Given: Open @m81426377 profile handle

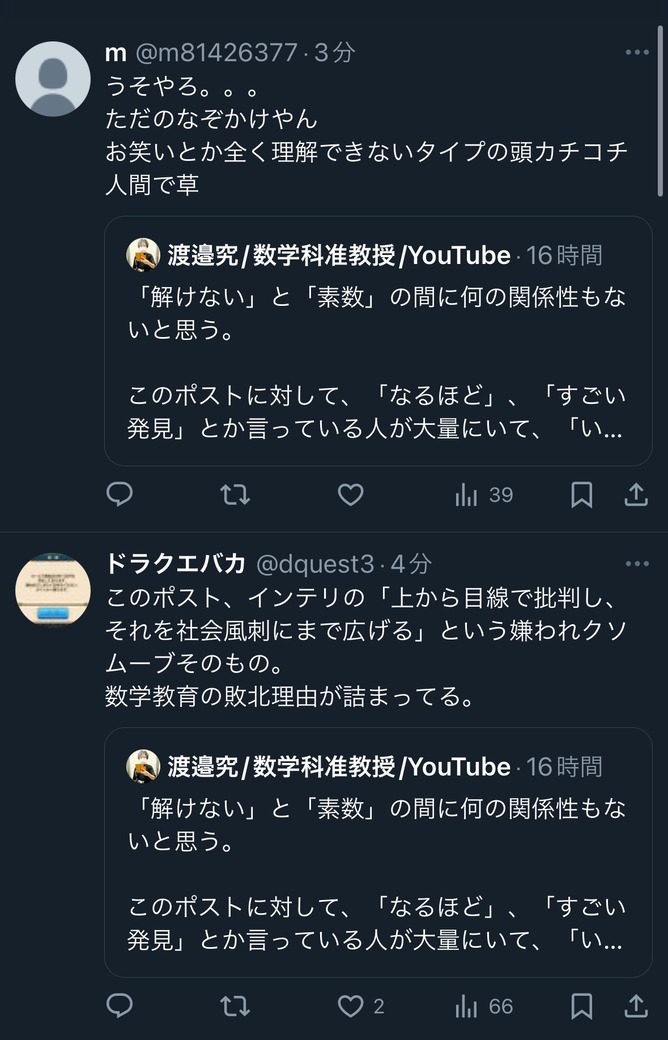Looking at the screenshot, I should click(x=216, y=52).
